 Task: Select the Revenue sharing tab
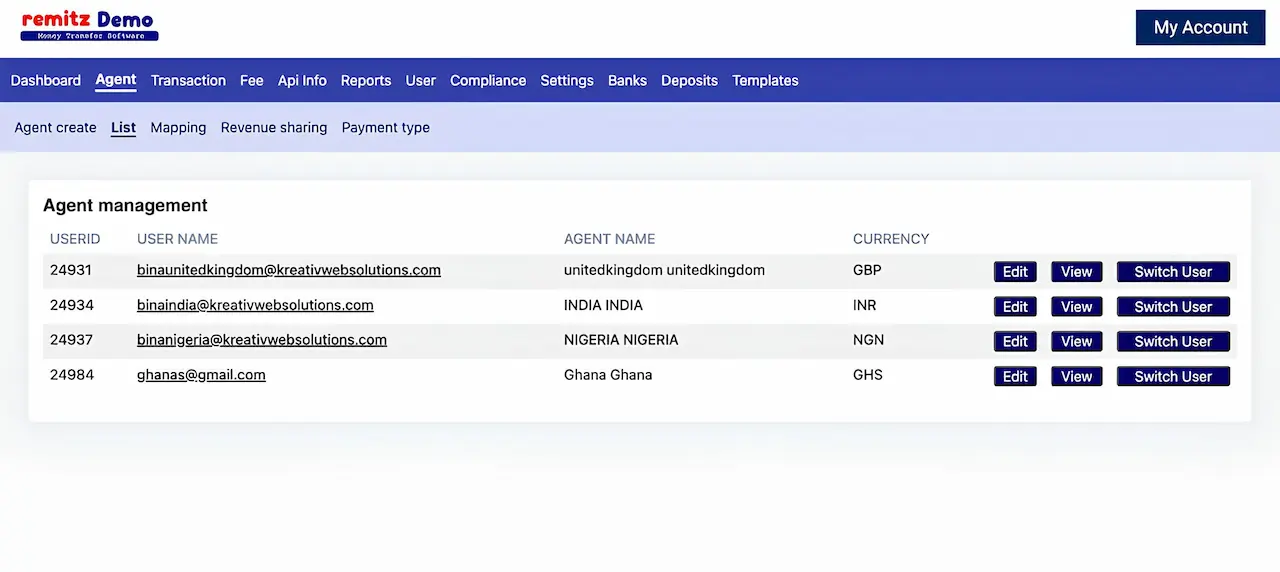(x=274, y=128)
